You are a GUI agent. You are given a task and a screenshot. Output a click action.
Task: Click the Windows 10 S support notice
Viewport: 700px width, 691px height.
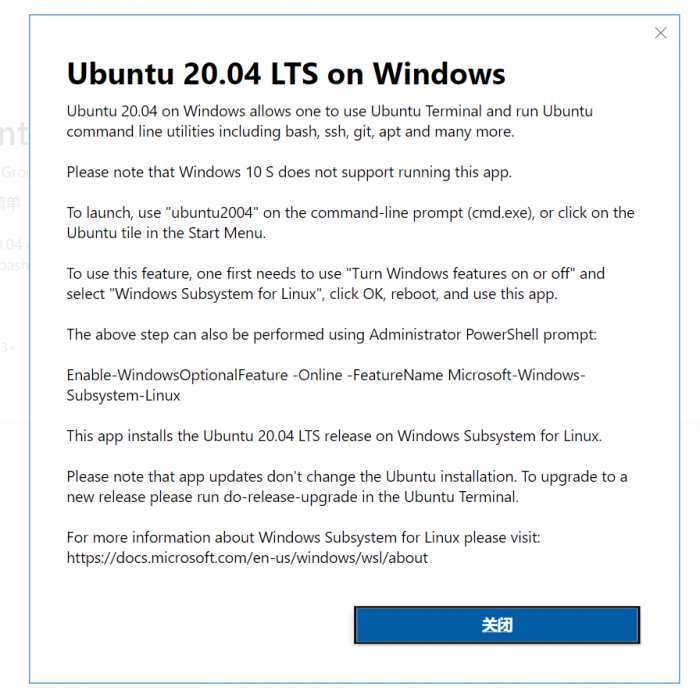289,172
